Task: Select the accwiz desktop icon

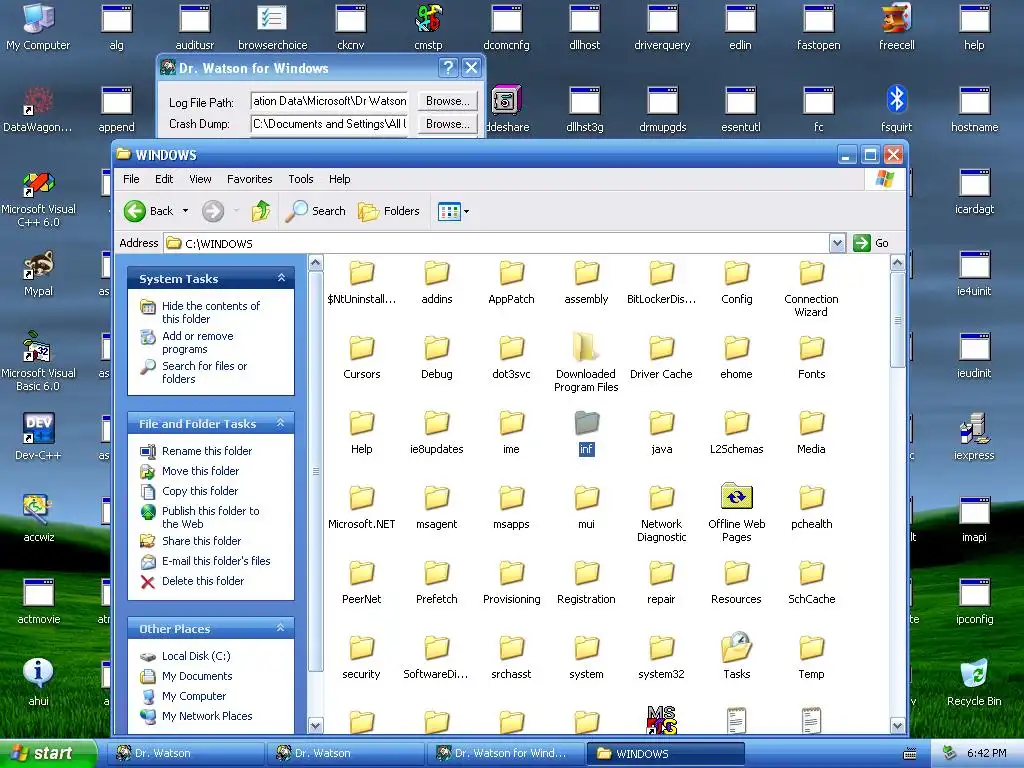Action: click(x=38, y=519)
